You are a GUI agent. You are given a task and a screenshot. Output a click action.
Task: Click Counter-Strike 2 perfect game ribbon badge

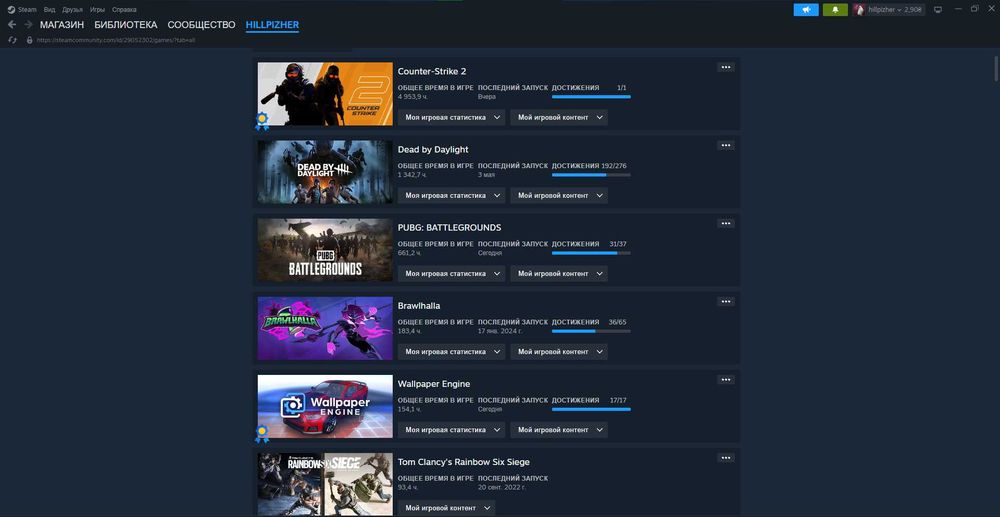[262, 120]
